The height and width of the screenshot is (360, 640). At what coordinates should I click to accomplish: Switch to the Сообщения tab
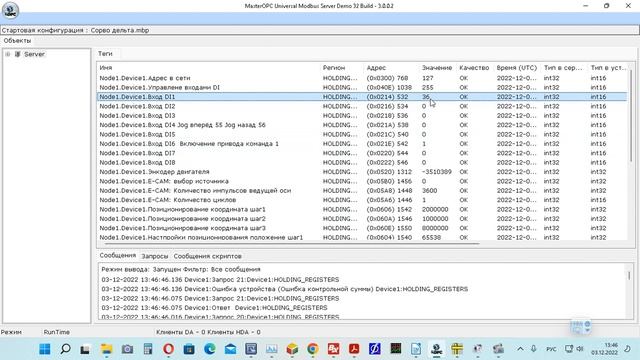click(x=118, y=255)
